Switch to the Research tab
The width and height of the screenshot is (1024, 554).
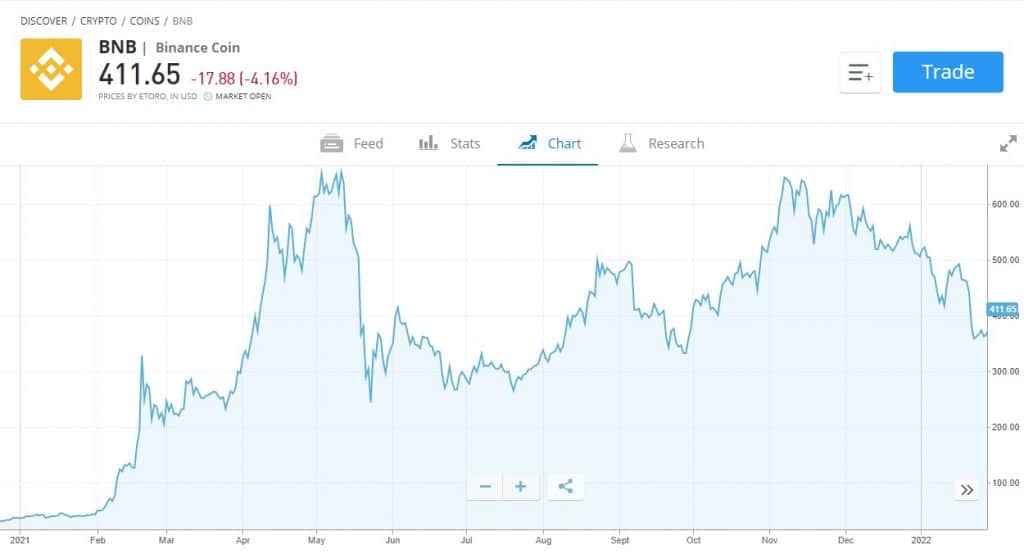click(662, 143)
